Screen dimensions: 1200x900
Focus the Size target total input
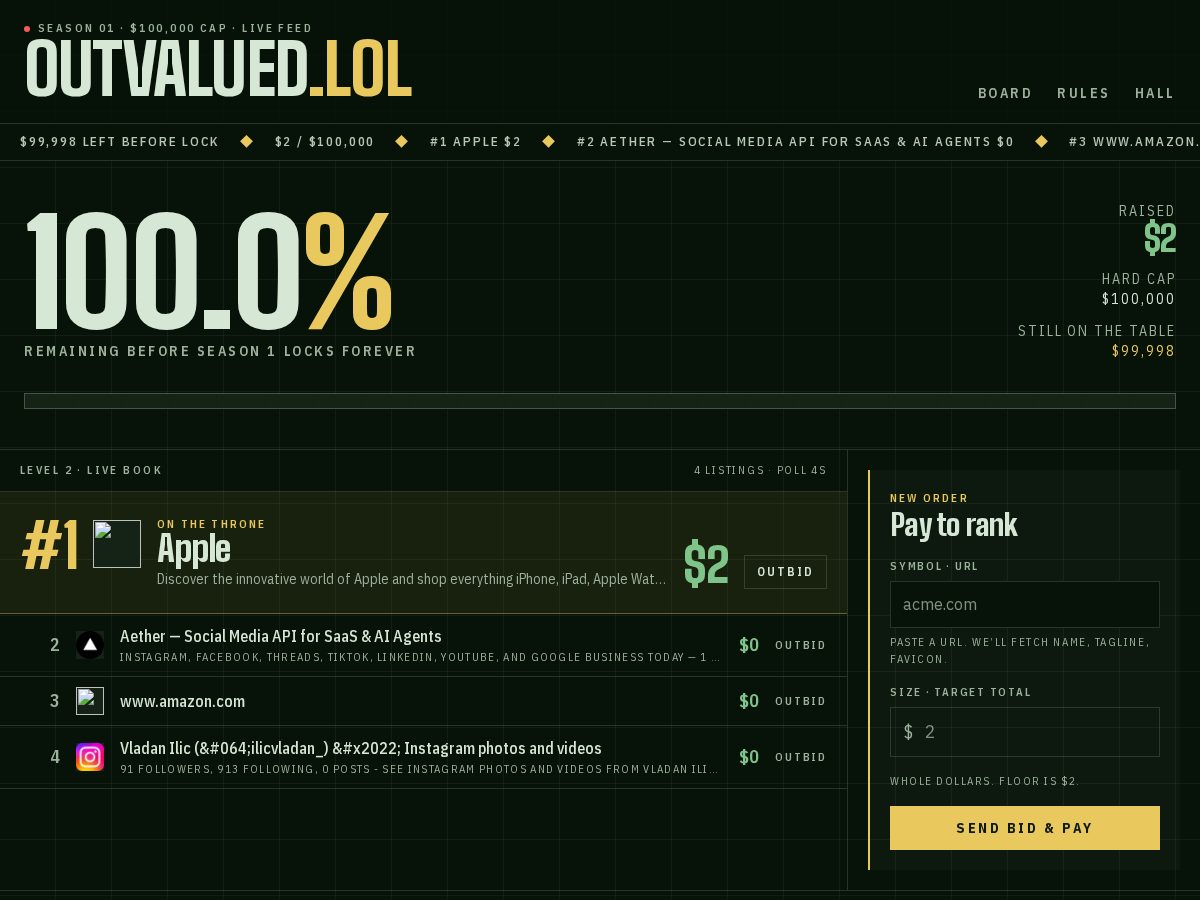click(x=1025, y=732)
